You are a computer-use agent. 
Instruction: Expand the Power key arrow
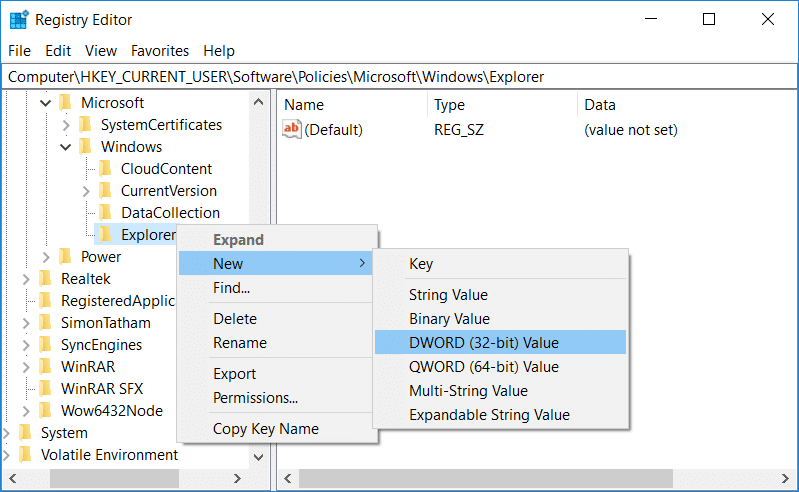pyautogui.click(x=45, y=257)
